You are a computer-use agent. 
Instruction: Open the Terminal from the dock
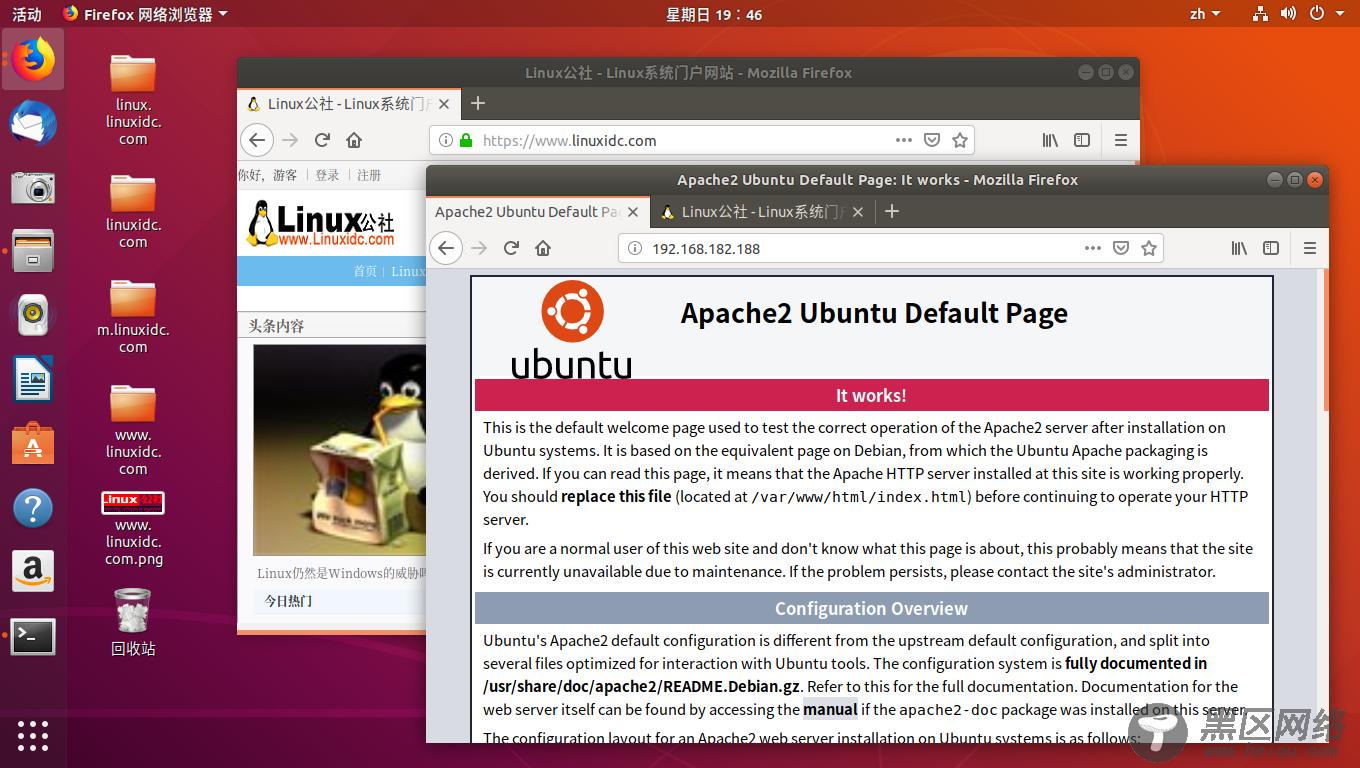33,636
